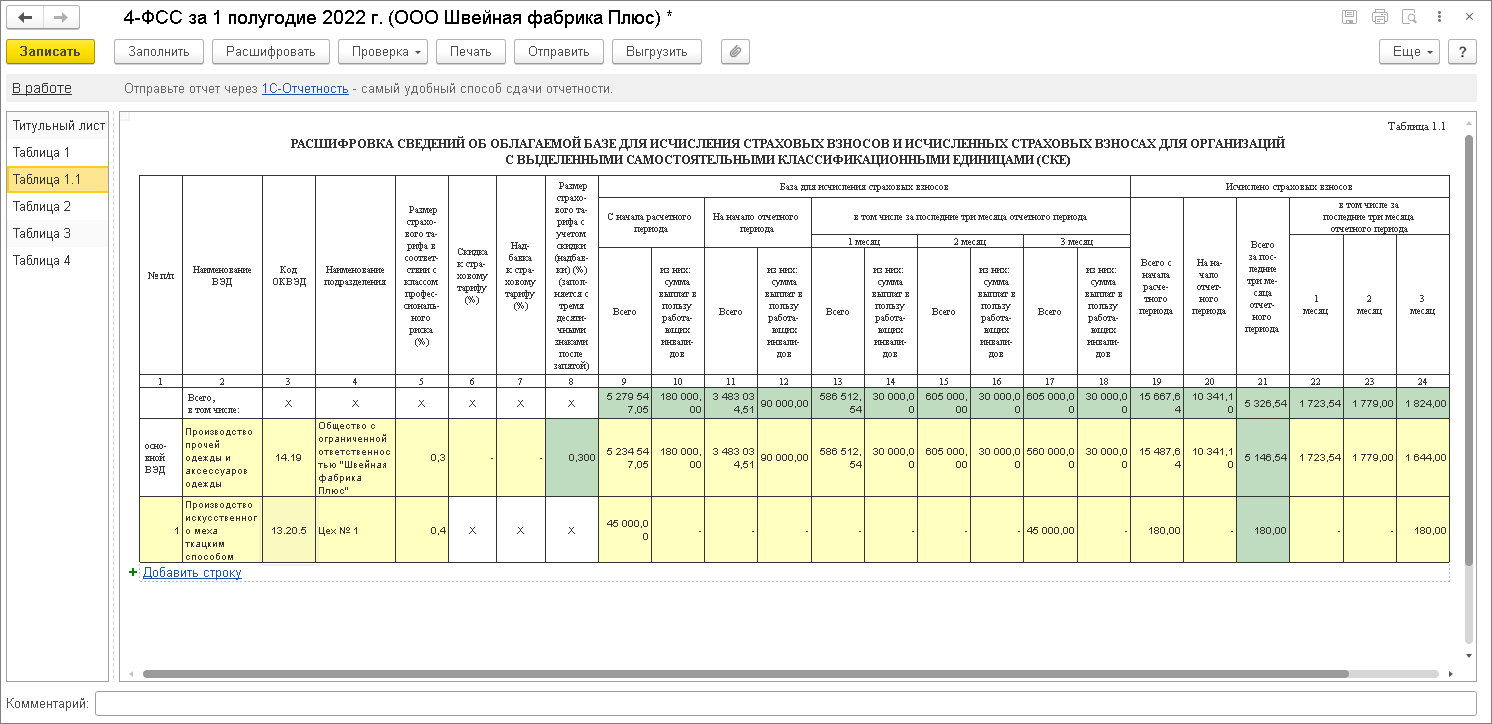Viewport: 1492px width, 724px height.
Task: Click the 560 000,00 cell
Action: click(1050, 457)
